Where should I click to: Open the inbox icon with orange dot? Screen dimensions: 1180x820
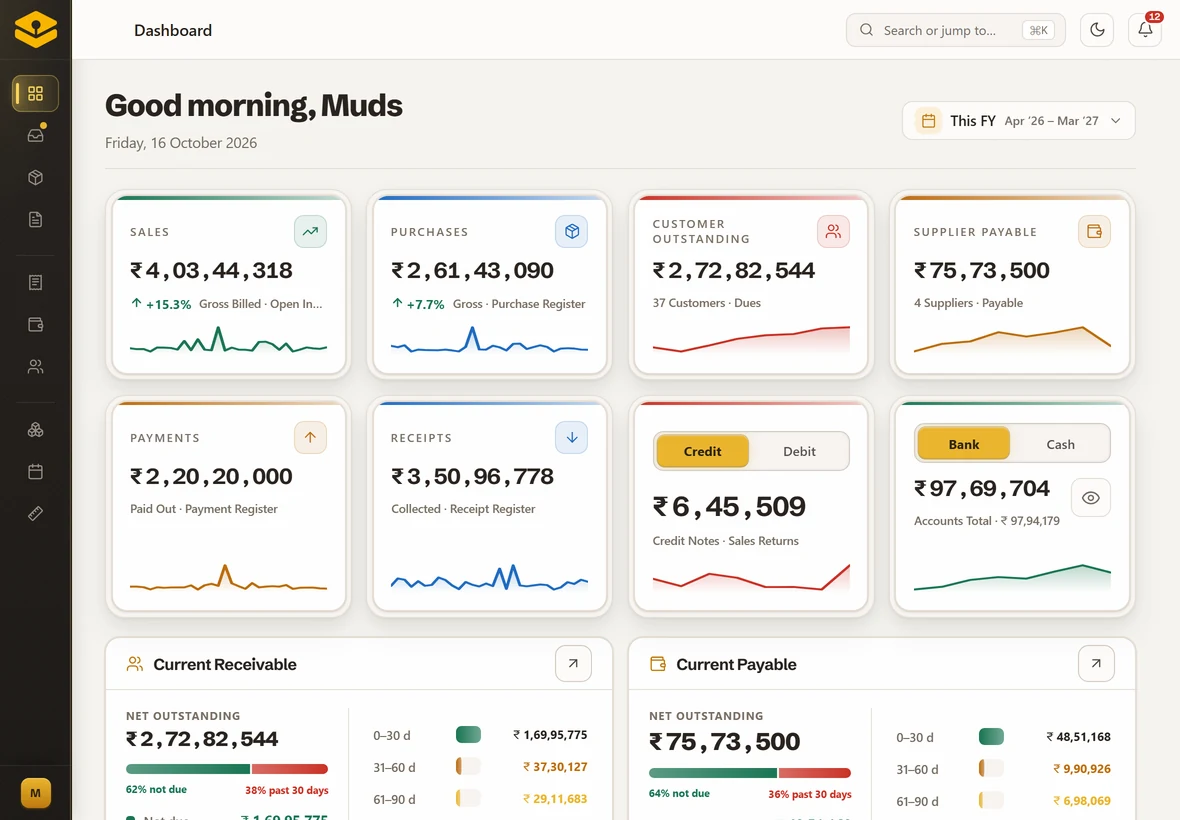[35, 135]
